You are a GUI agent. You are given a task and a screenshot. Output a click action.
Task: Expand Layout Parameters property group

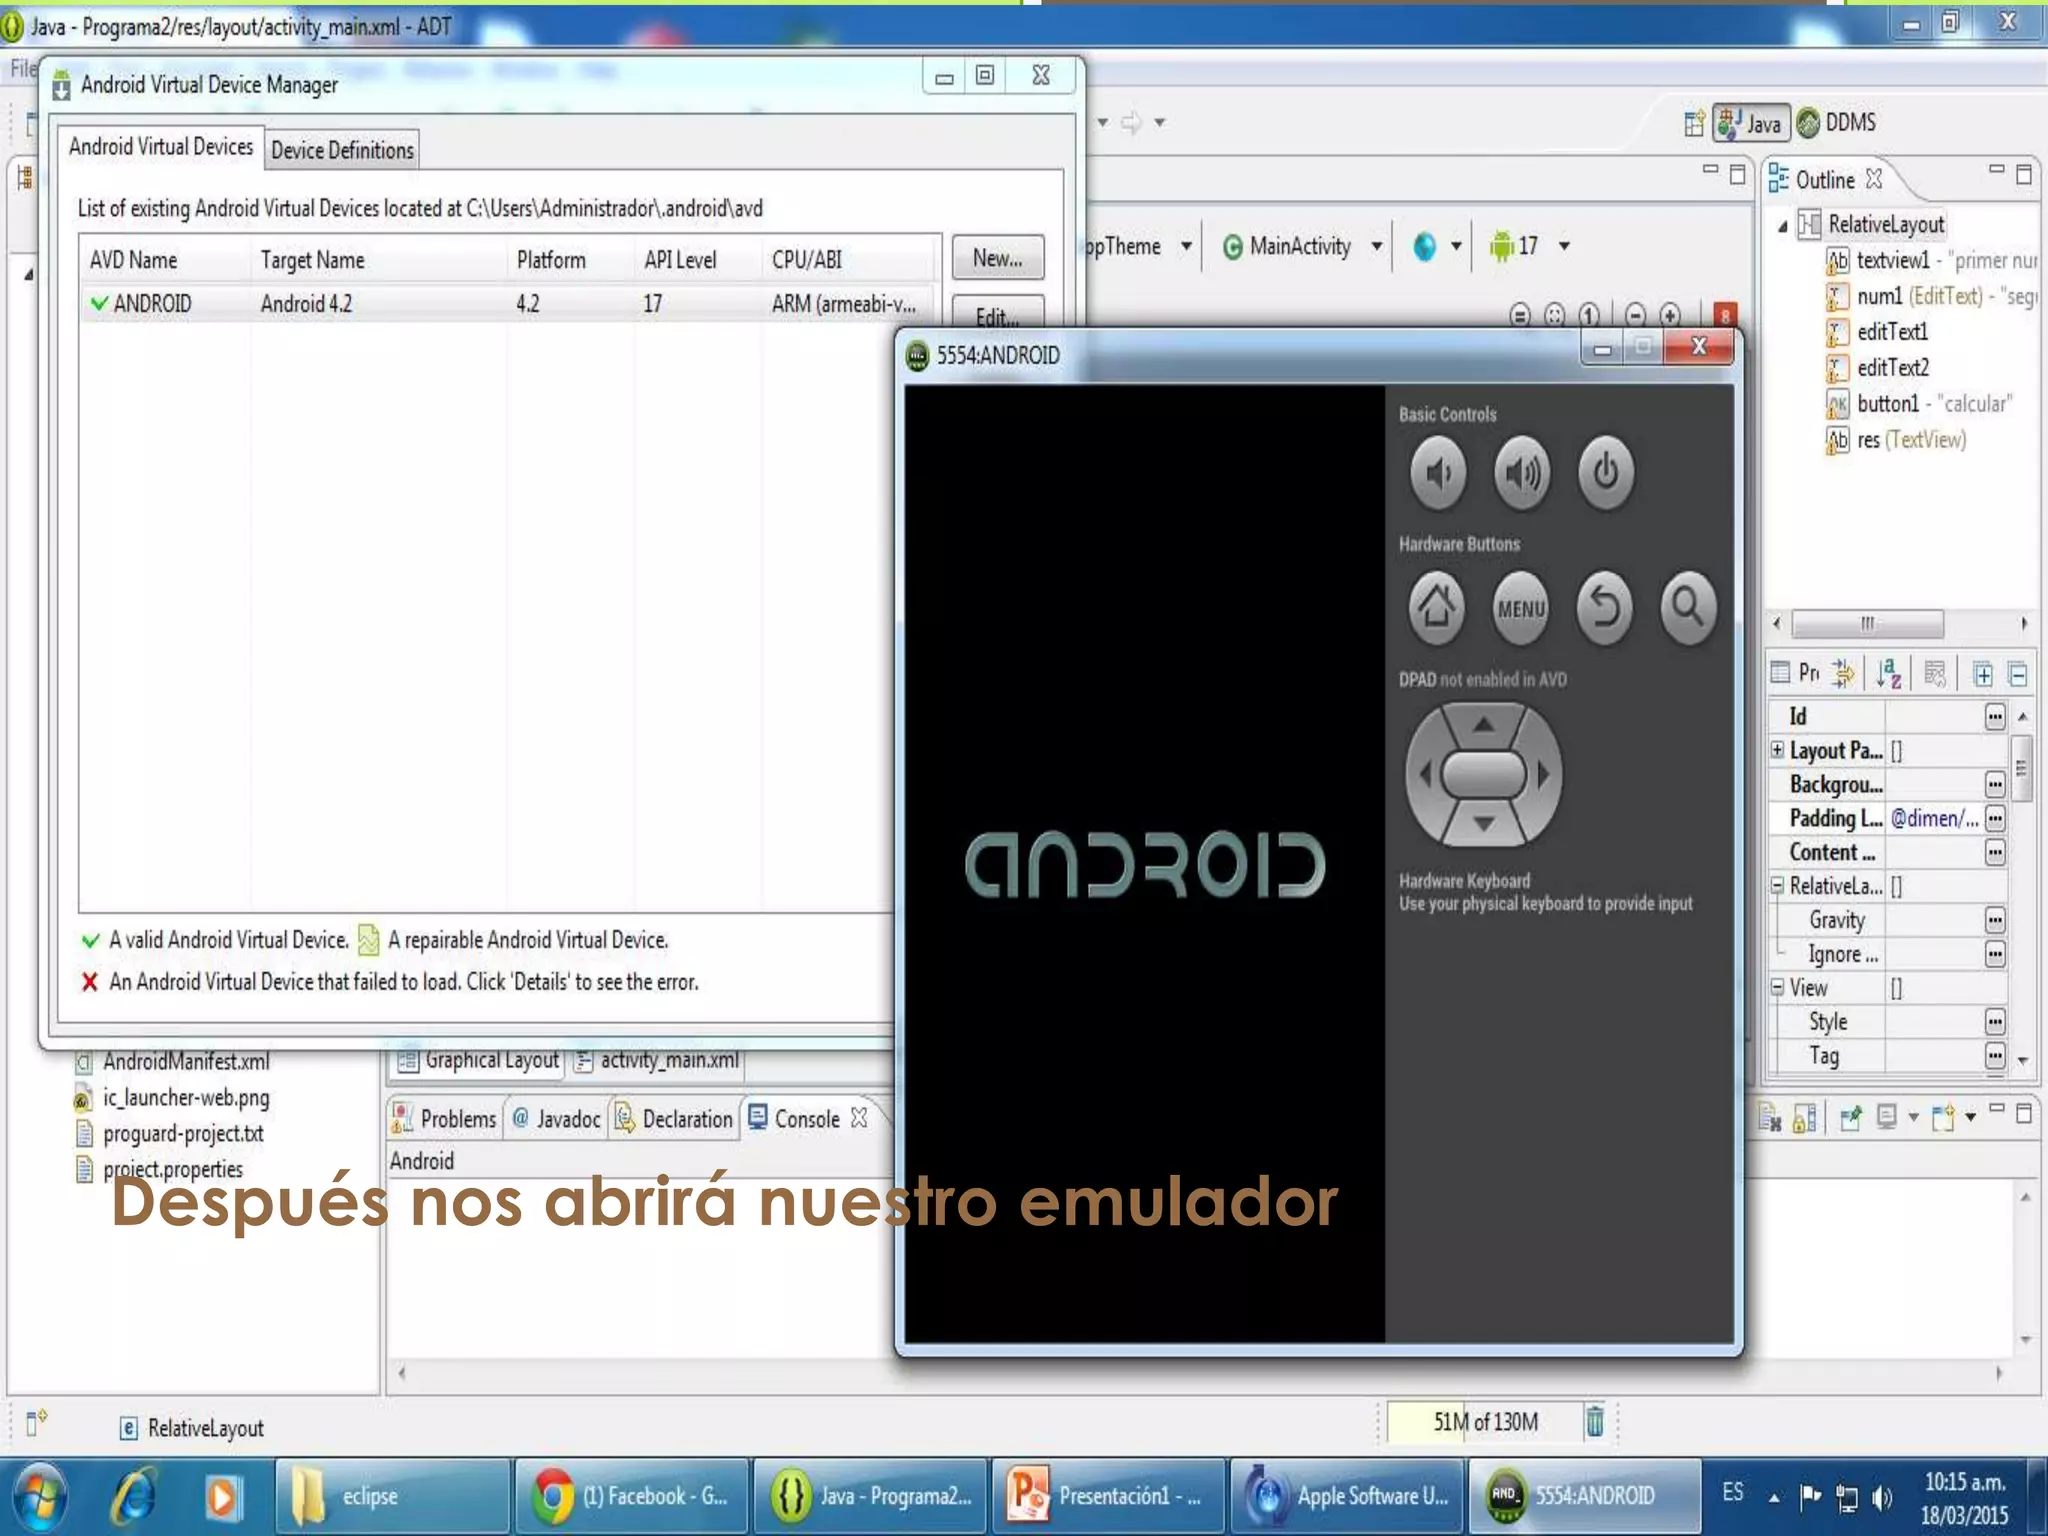1777,749
